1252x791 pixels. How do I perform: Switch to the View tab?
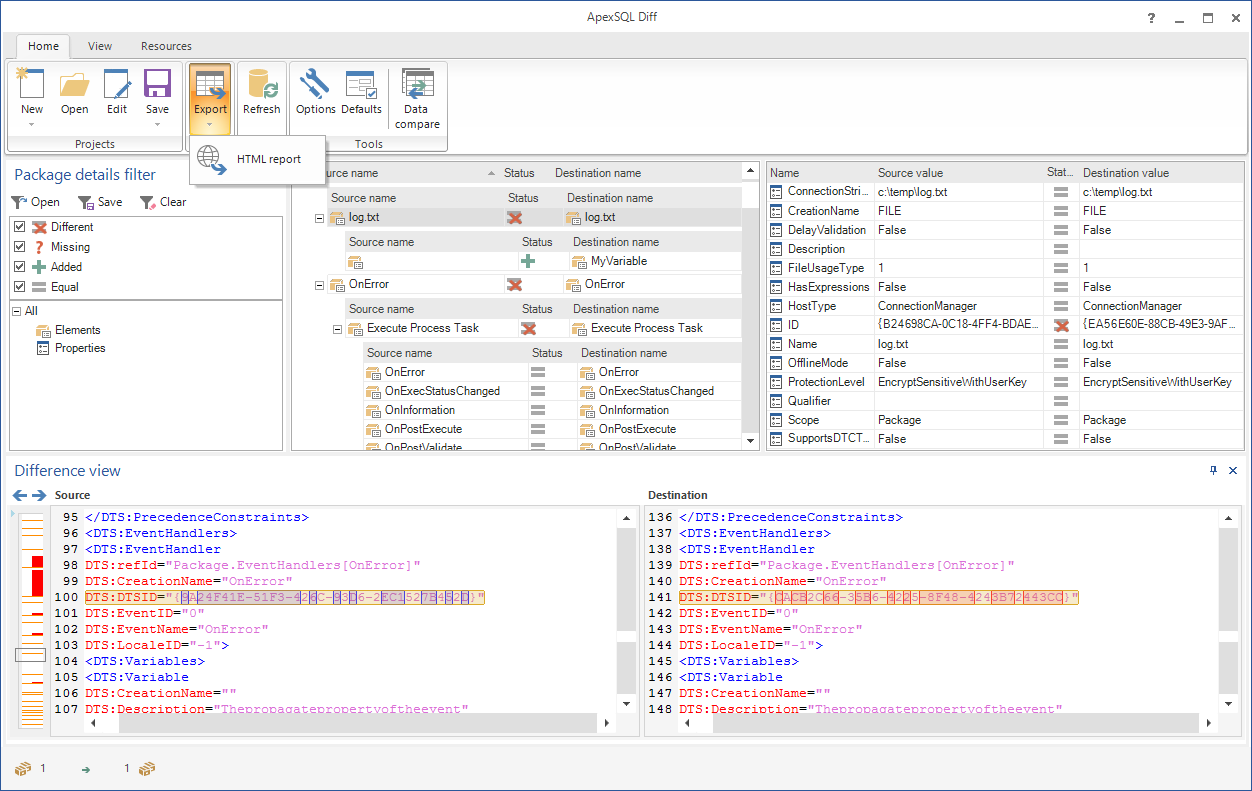100,46
